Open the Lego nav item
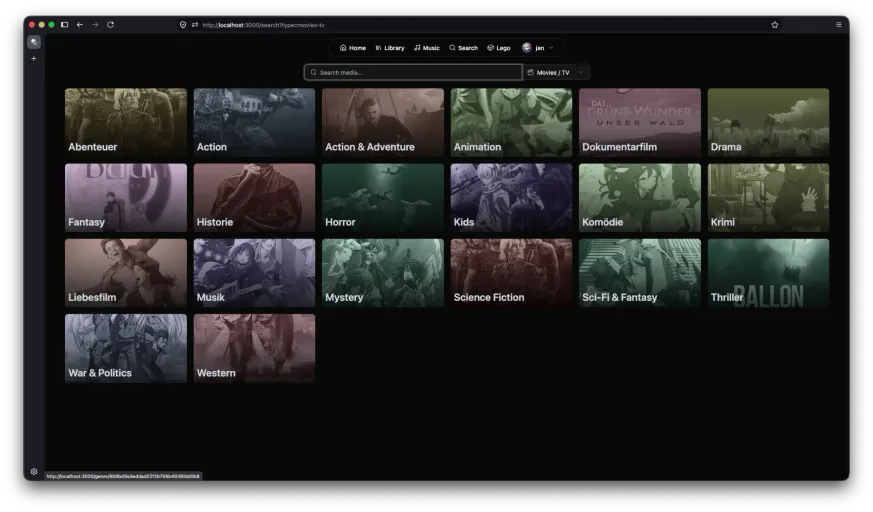The width and height of the screenshot is (873, 512). tap(499, 48)
